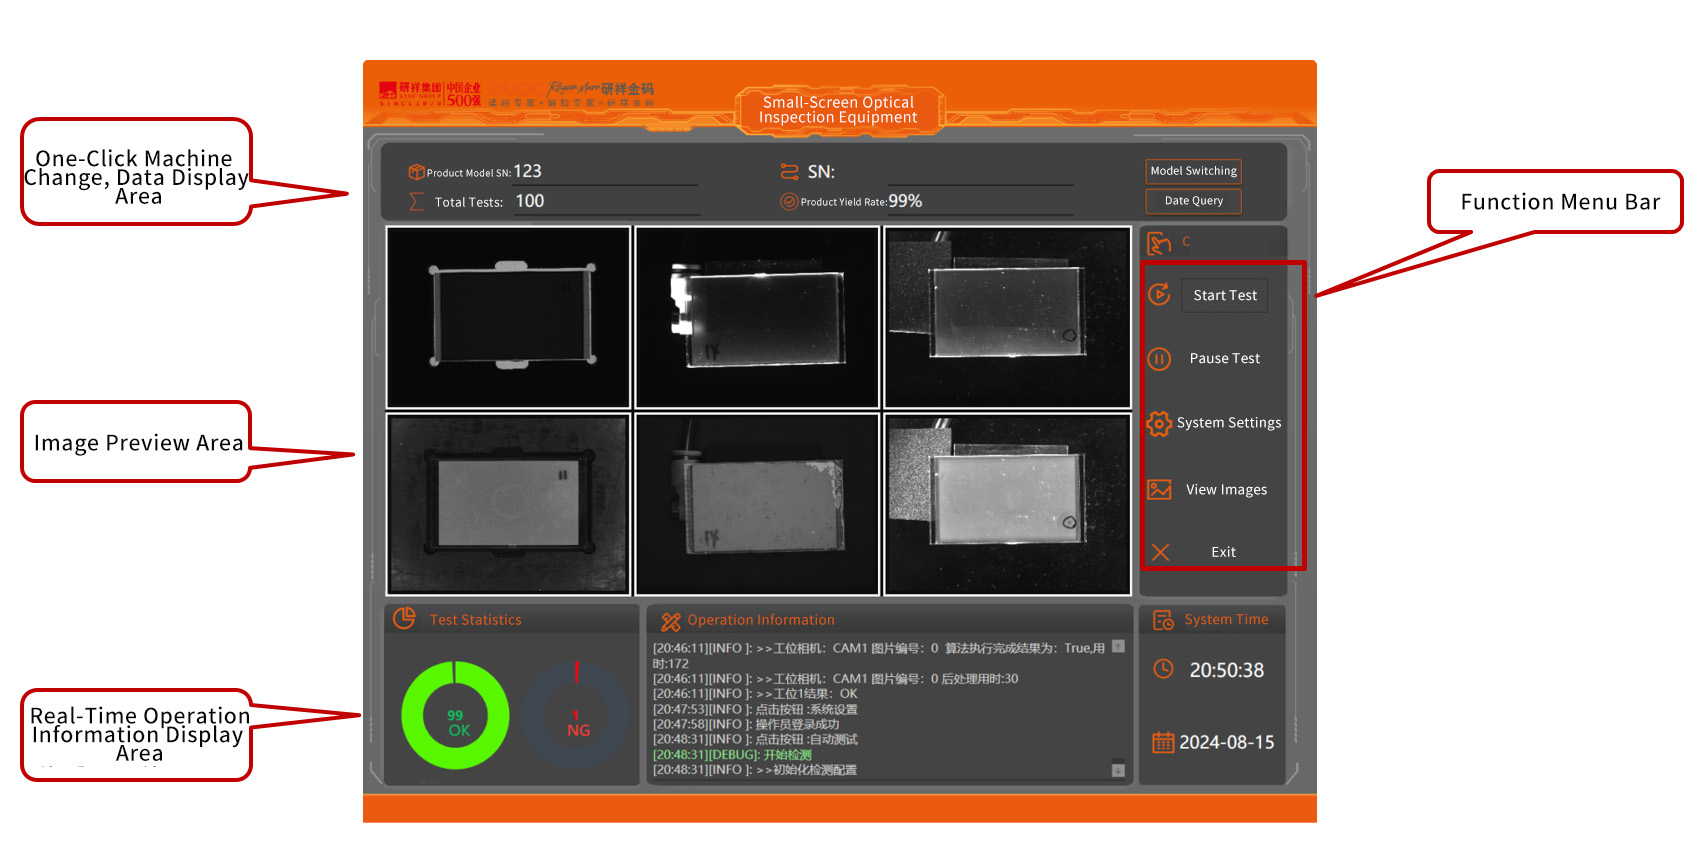Select the View Images menu item
1688x861 pixels.
[1226, 490]
